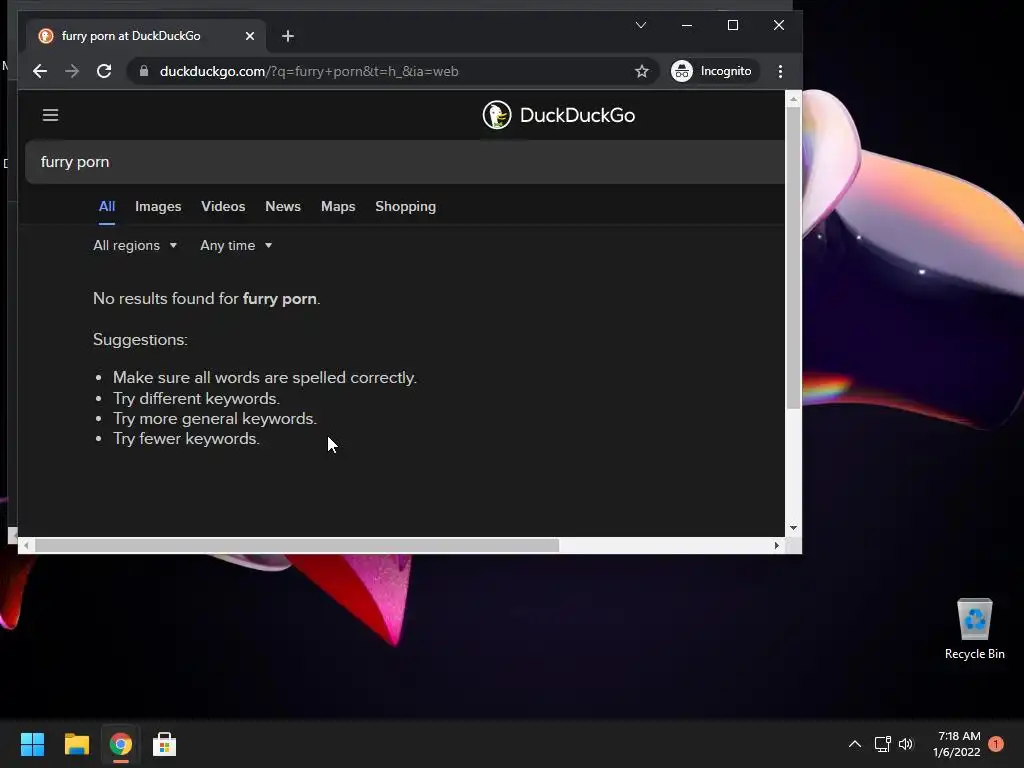Viewport: 1024px width, 768px height.
Task: Click the scroll-down arrow of the page
Action: 793,528
